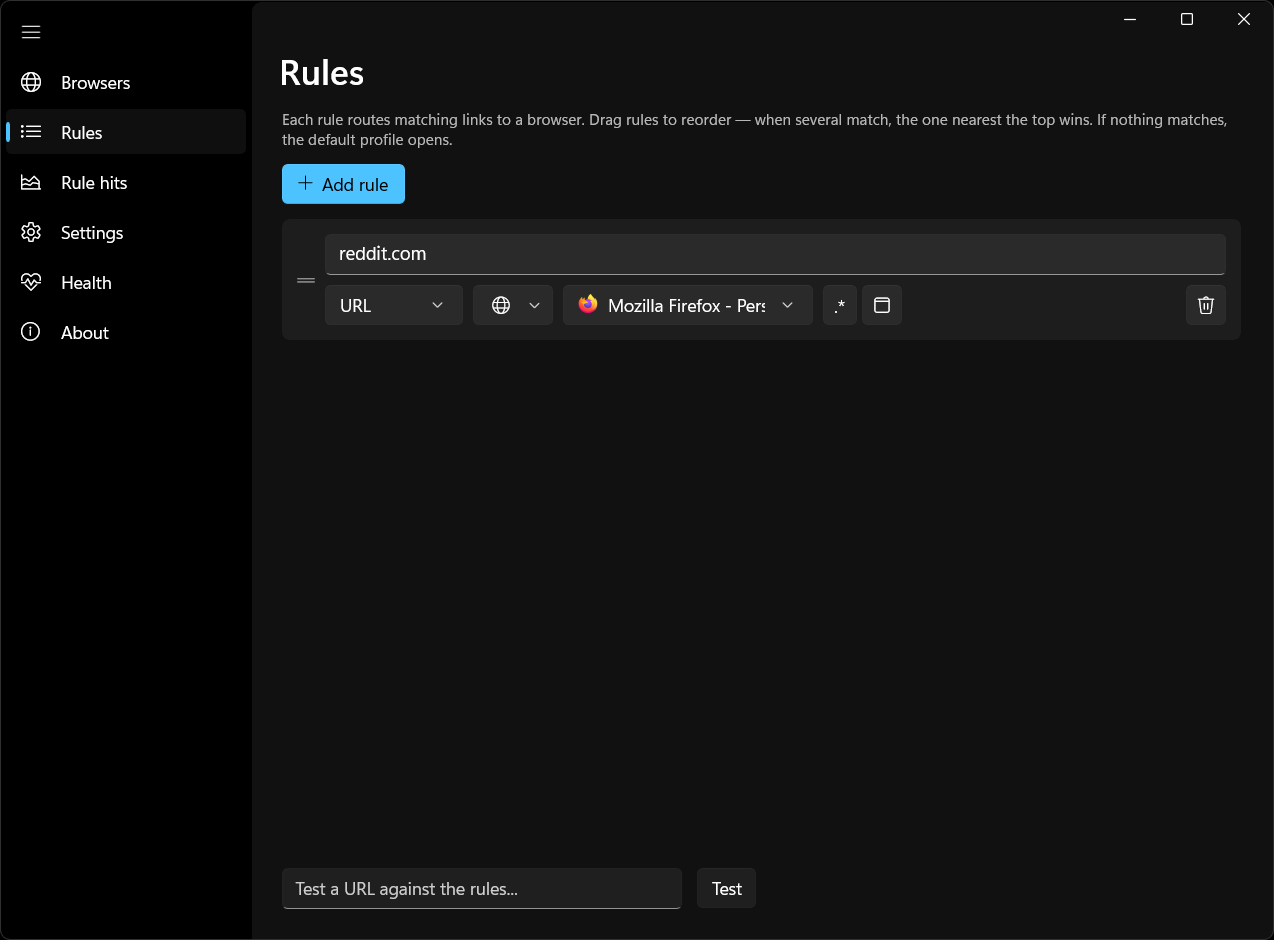Click the drag handle of the reddit.com rule
Screen dimensions: 1274x940
(306, 280)
